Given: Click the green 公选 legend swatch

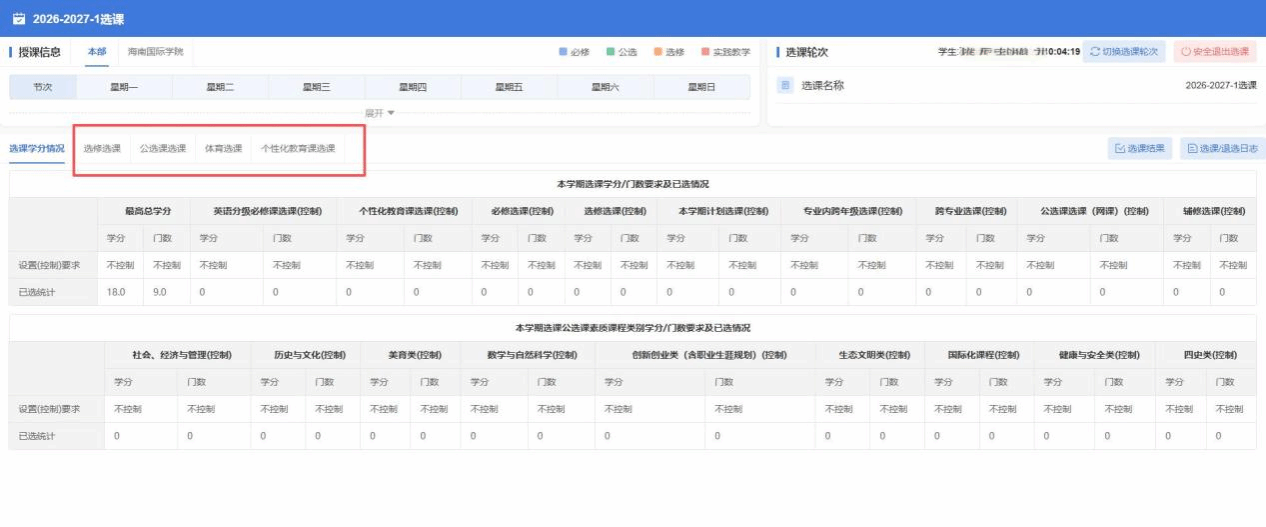Looking at the screenshot, I should point(610,51).
